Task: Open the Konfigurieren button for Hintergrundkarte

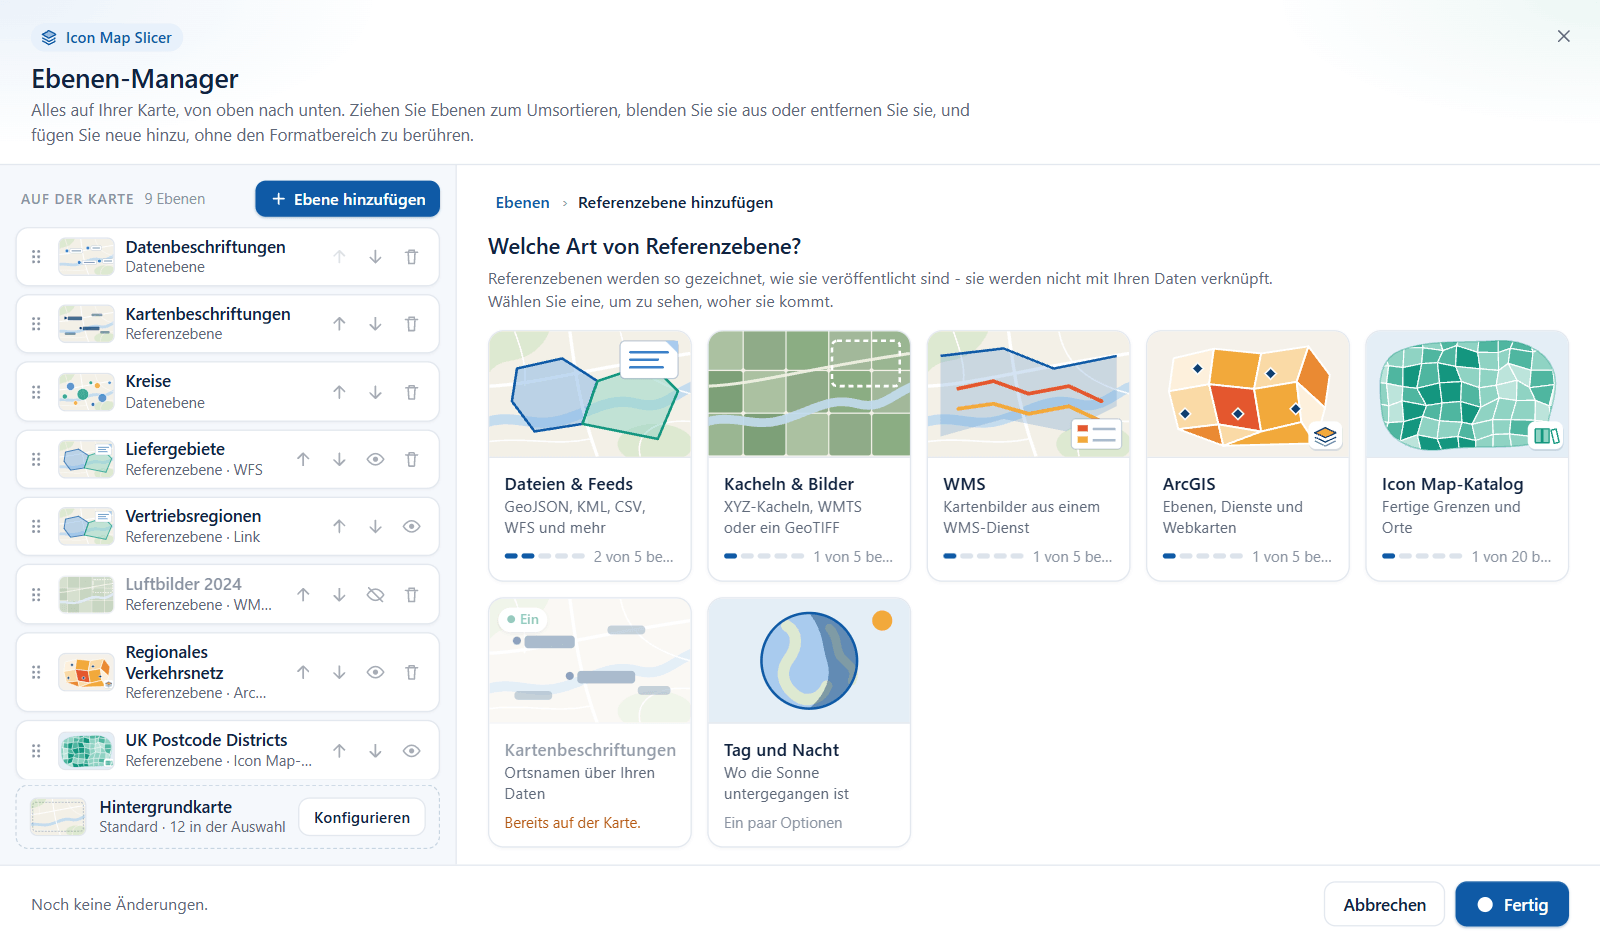Action: [362, 818]
